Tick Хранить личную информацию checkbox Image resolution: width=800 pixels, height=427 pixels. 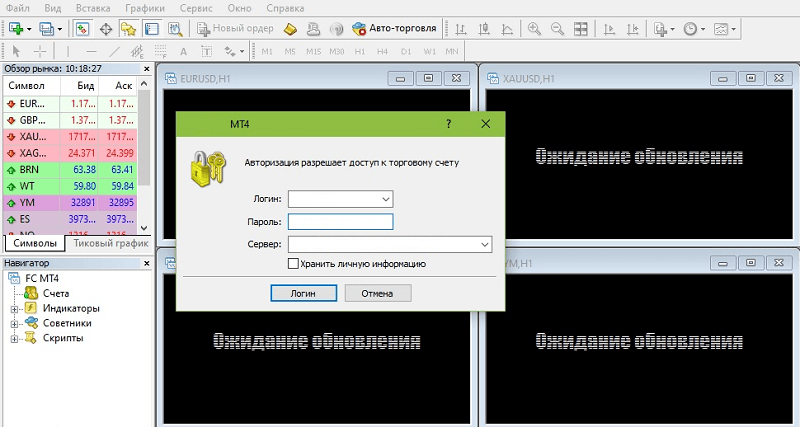[x=293, y=264]
